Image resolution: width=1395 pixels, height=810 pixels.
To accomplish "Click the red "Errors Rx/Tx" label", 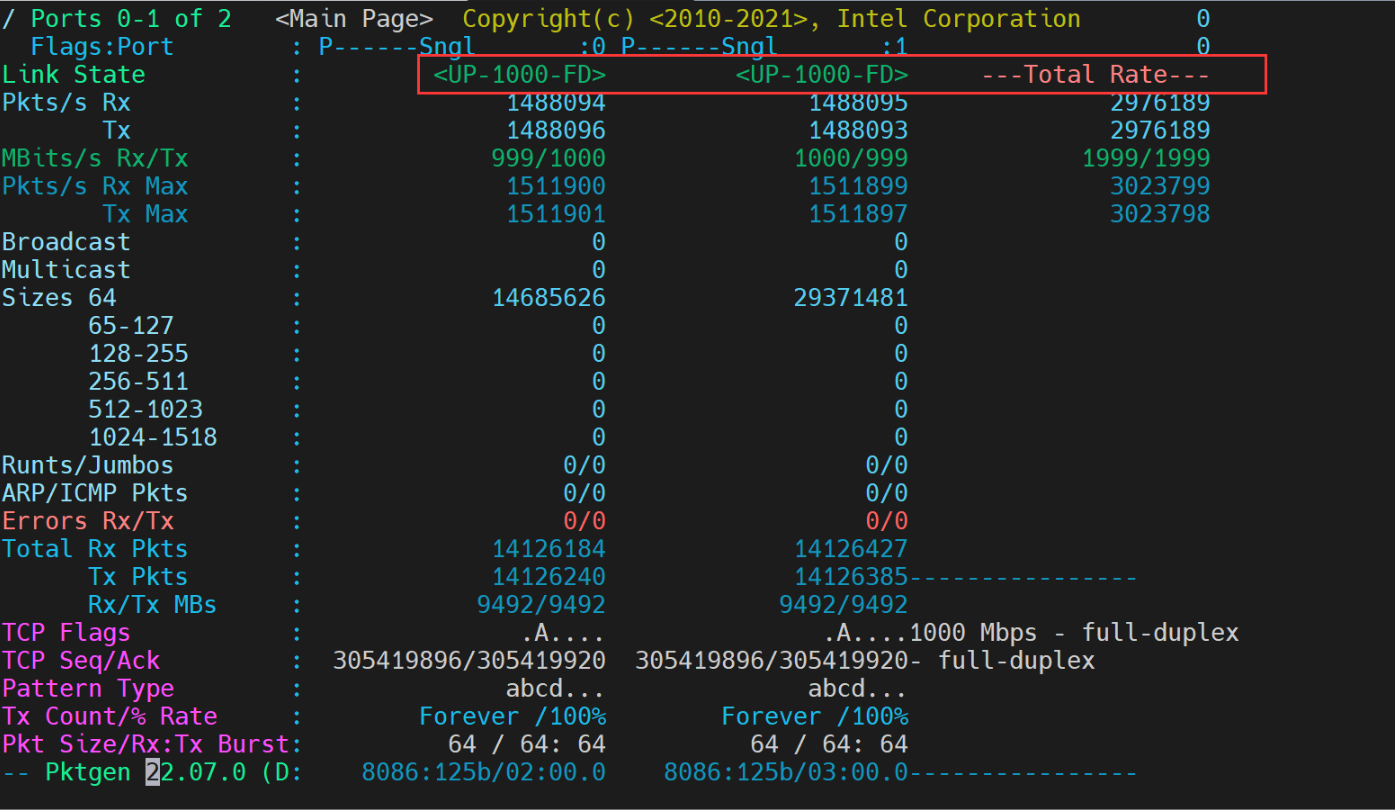I will click(88, 521).
